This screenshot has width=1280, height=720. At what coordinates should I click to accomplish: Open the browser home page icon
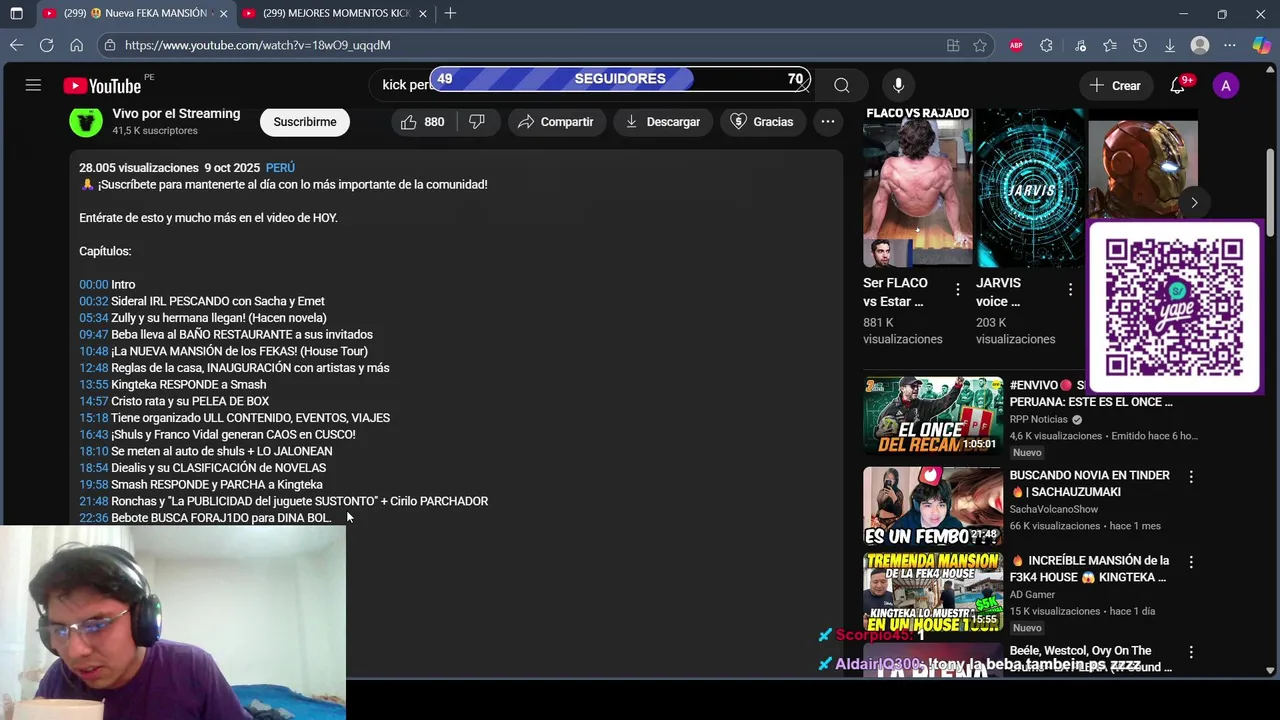tap(76, 45)
